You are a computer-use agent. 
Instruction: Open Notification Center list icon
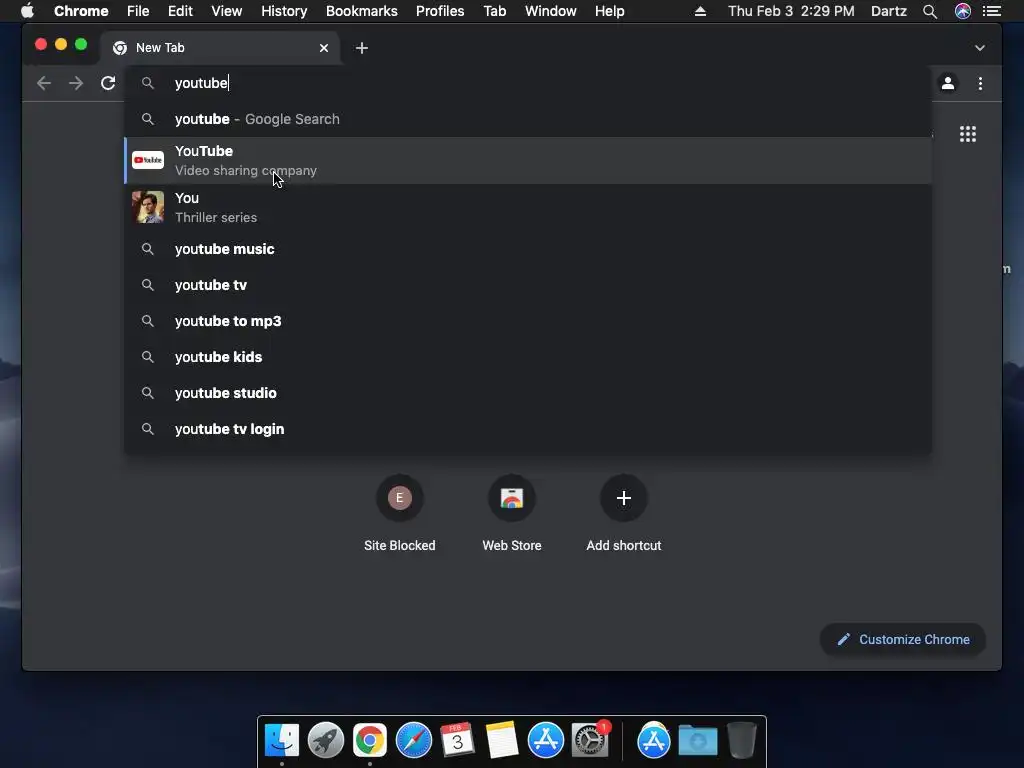click(992, 11)
